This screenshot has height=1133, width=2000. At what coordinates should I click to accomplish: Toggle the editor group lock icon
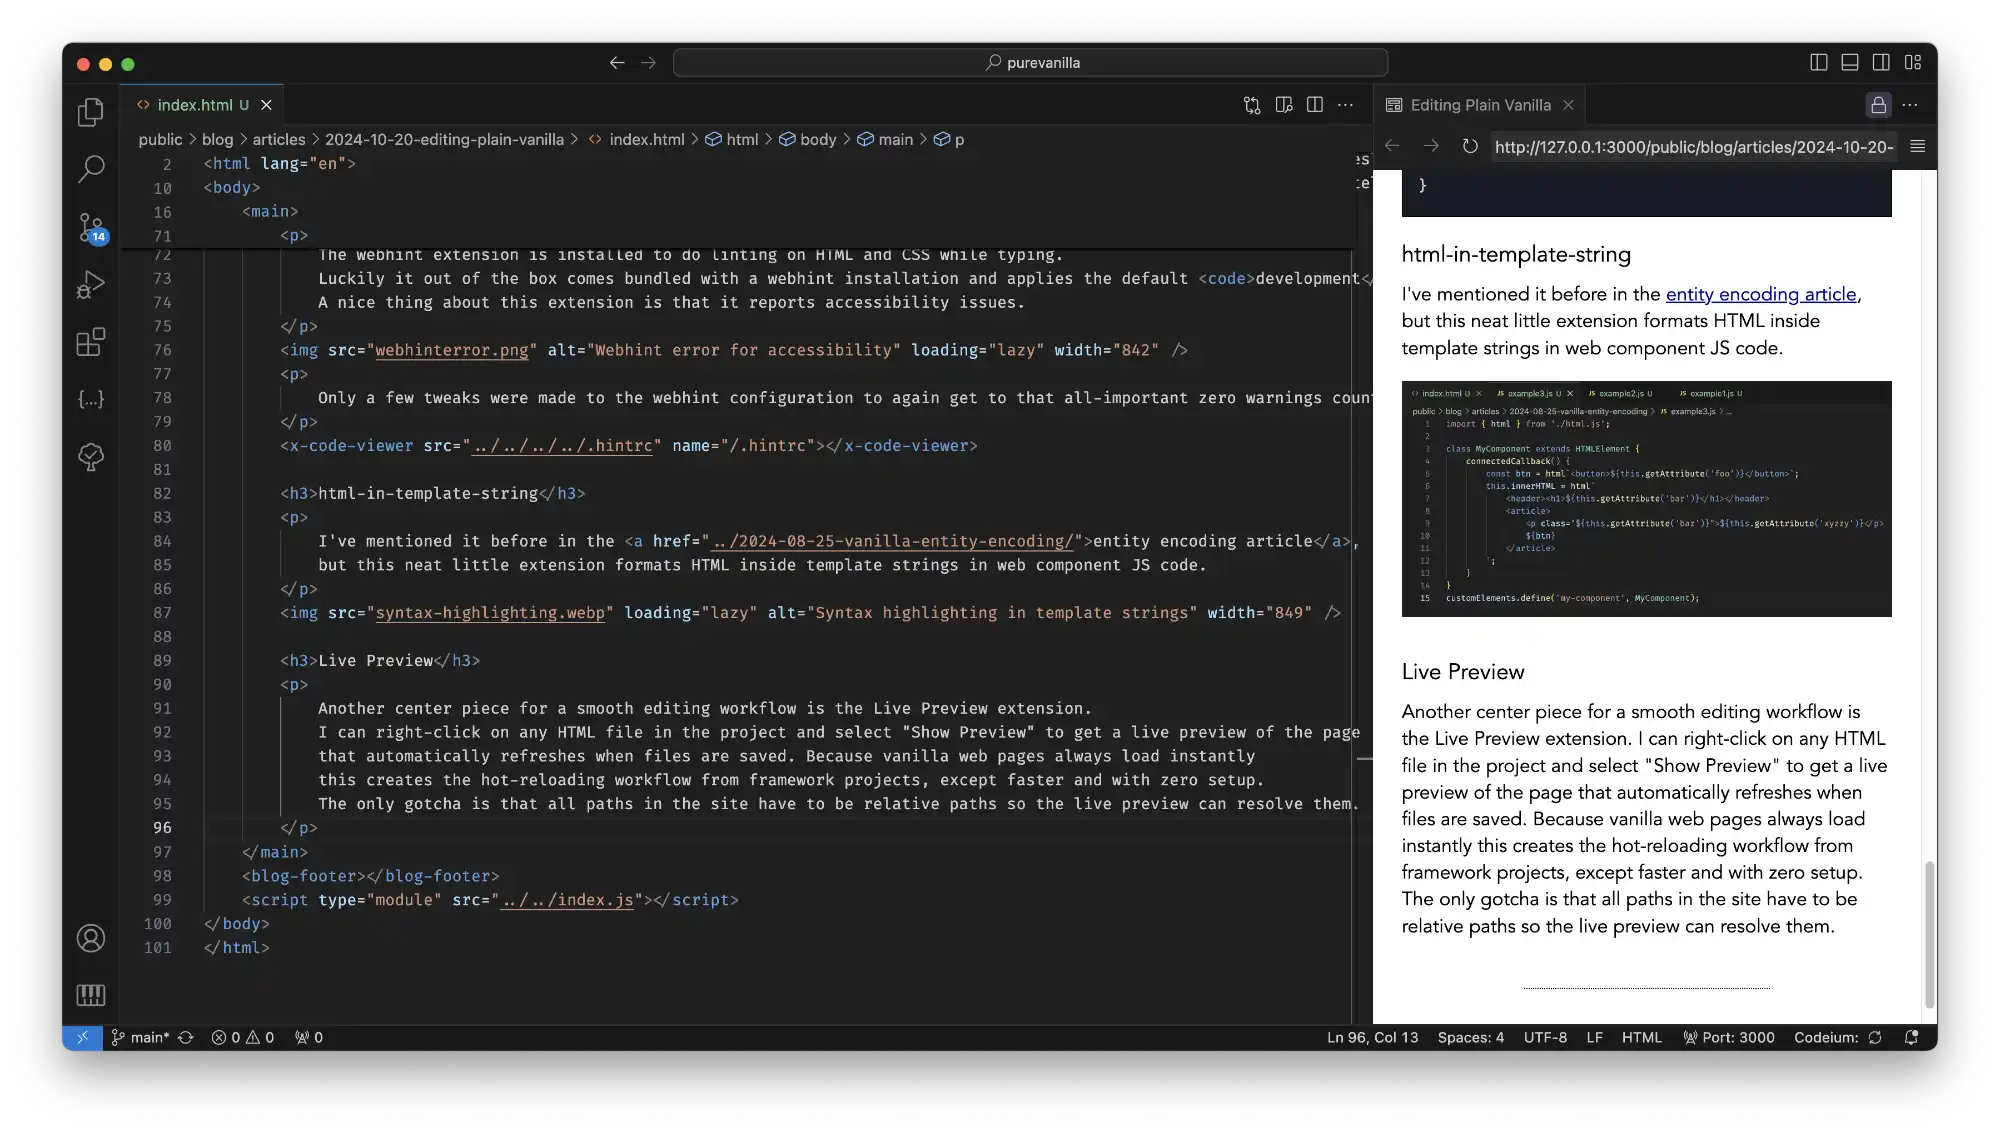click(x=1879, y=105)
